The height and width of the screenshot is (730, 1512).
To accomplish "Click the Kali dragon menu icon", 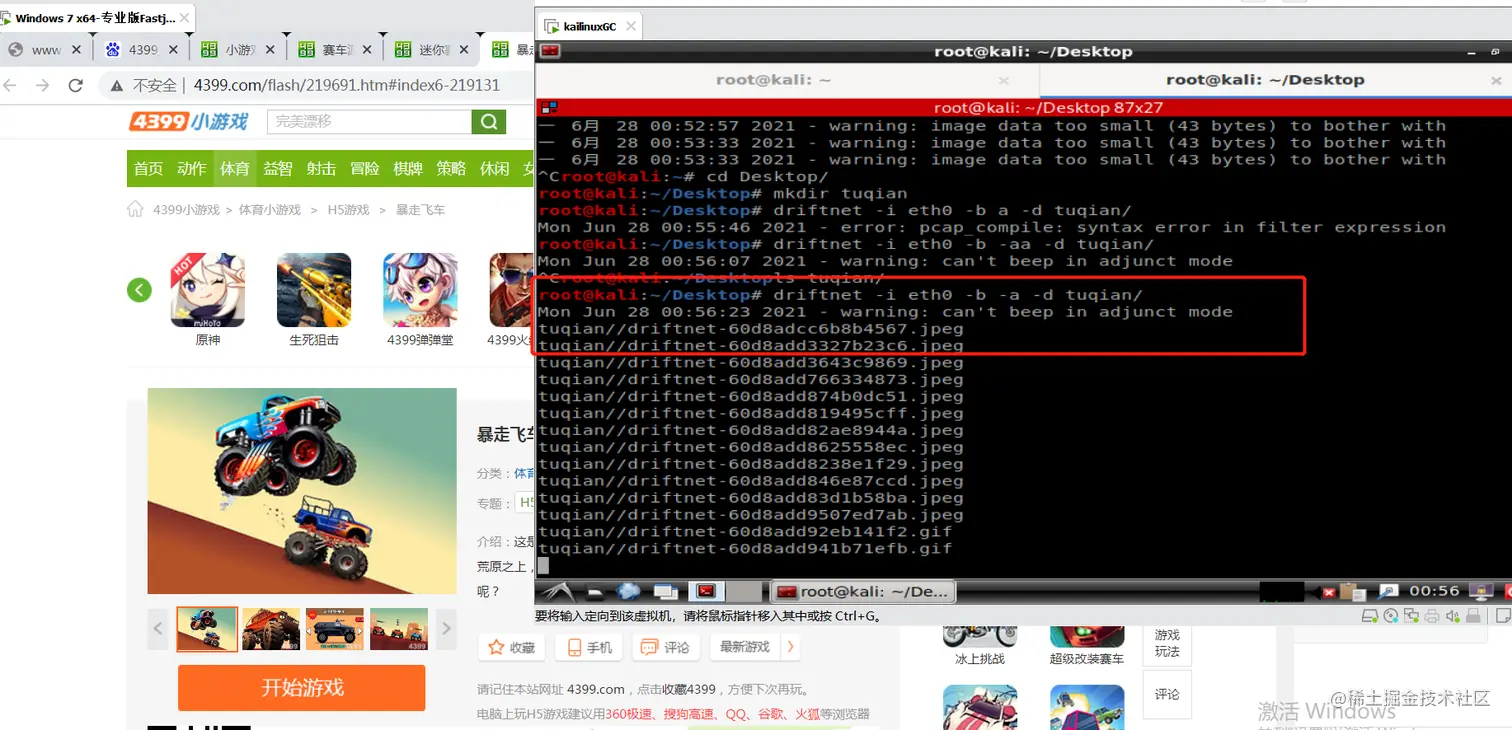I will pyautogui.click(x=557, y=591).
